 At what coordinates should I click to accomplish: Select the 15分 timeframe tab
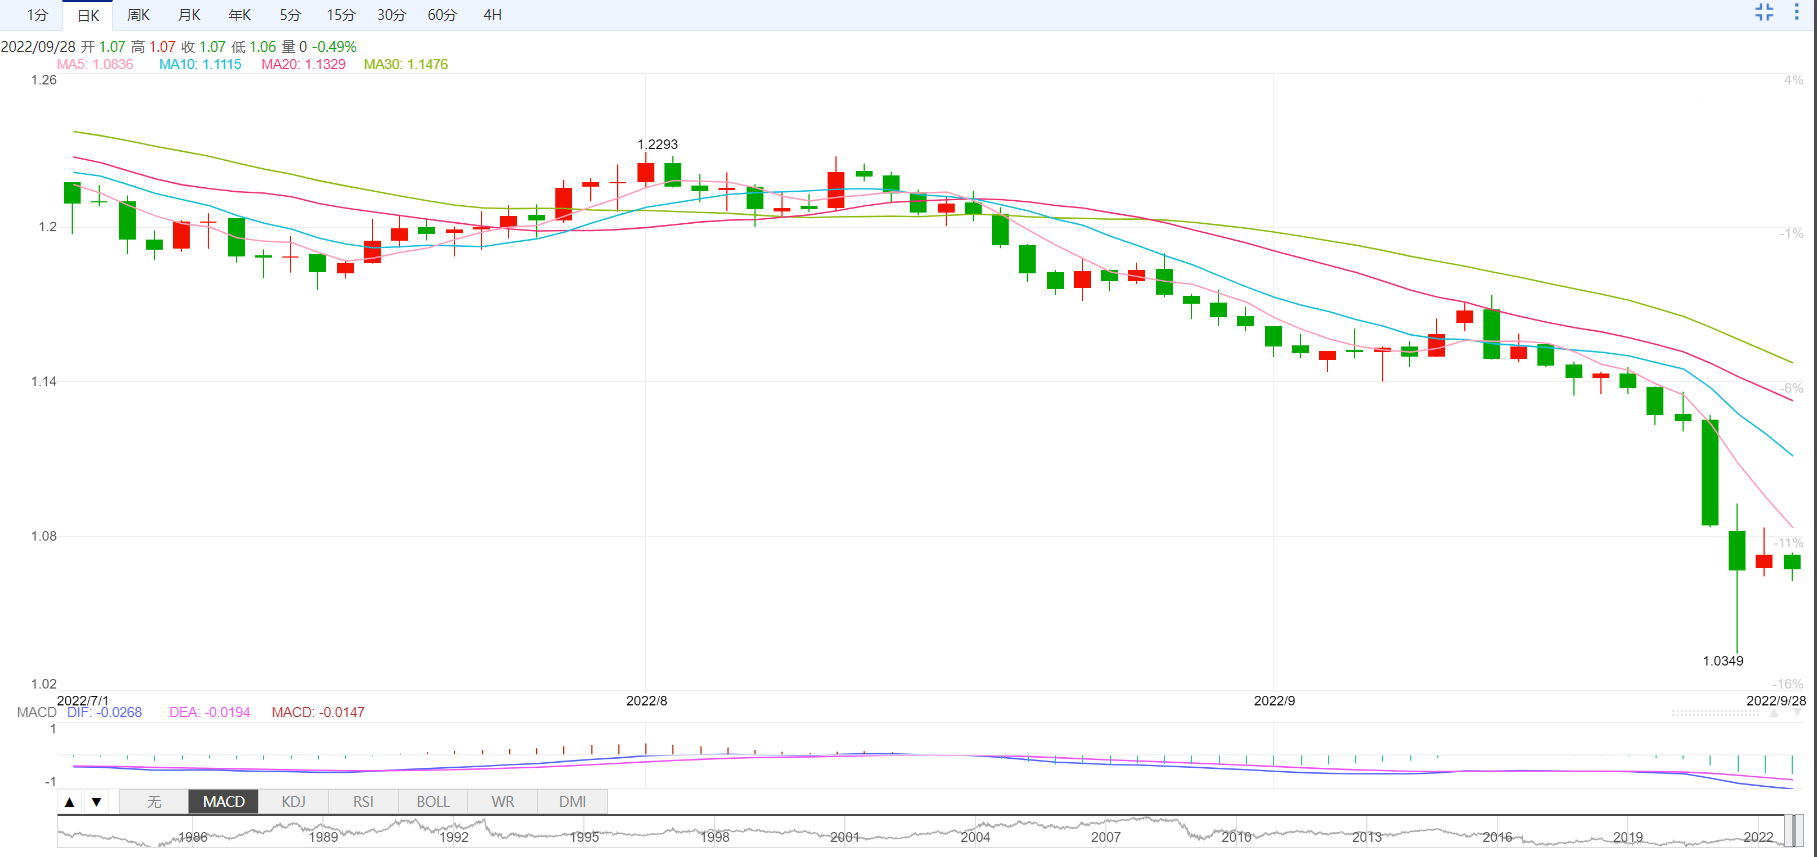click(341, 15)
